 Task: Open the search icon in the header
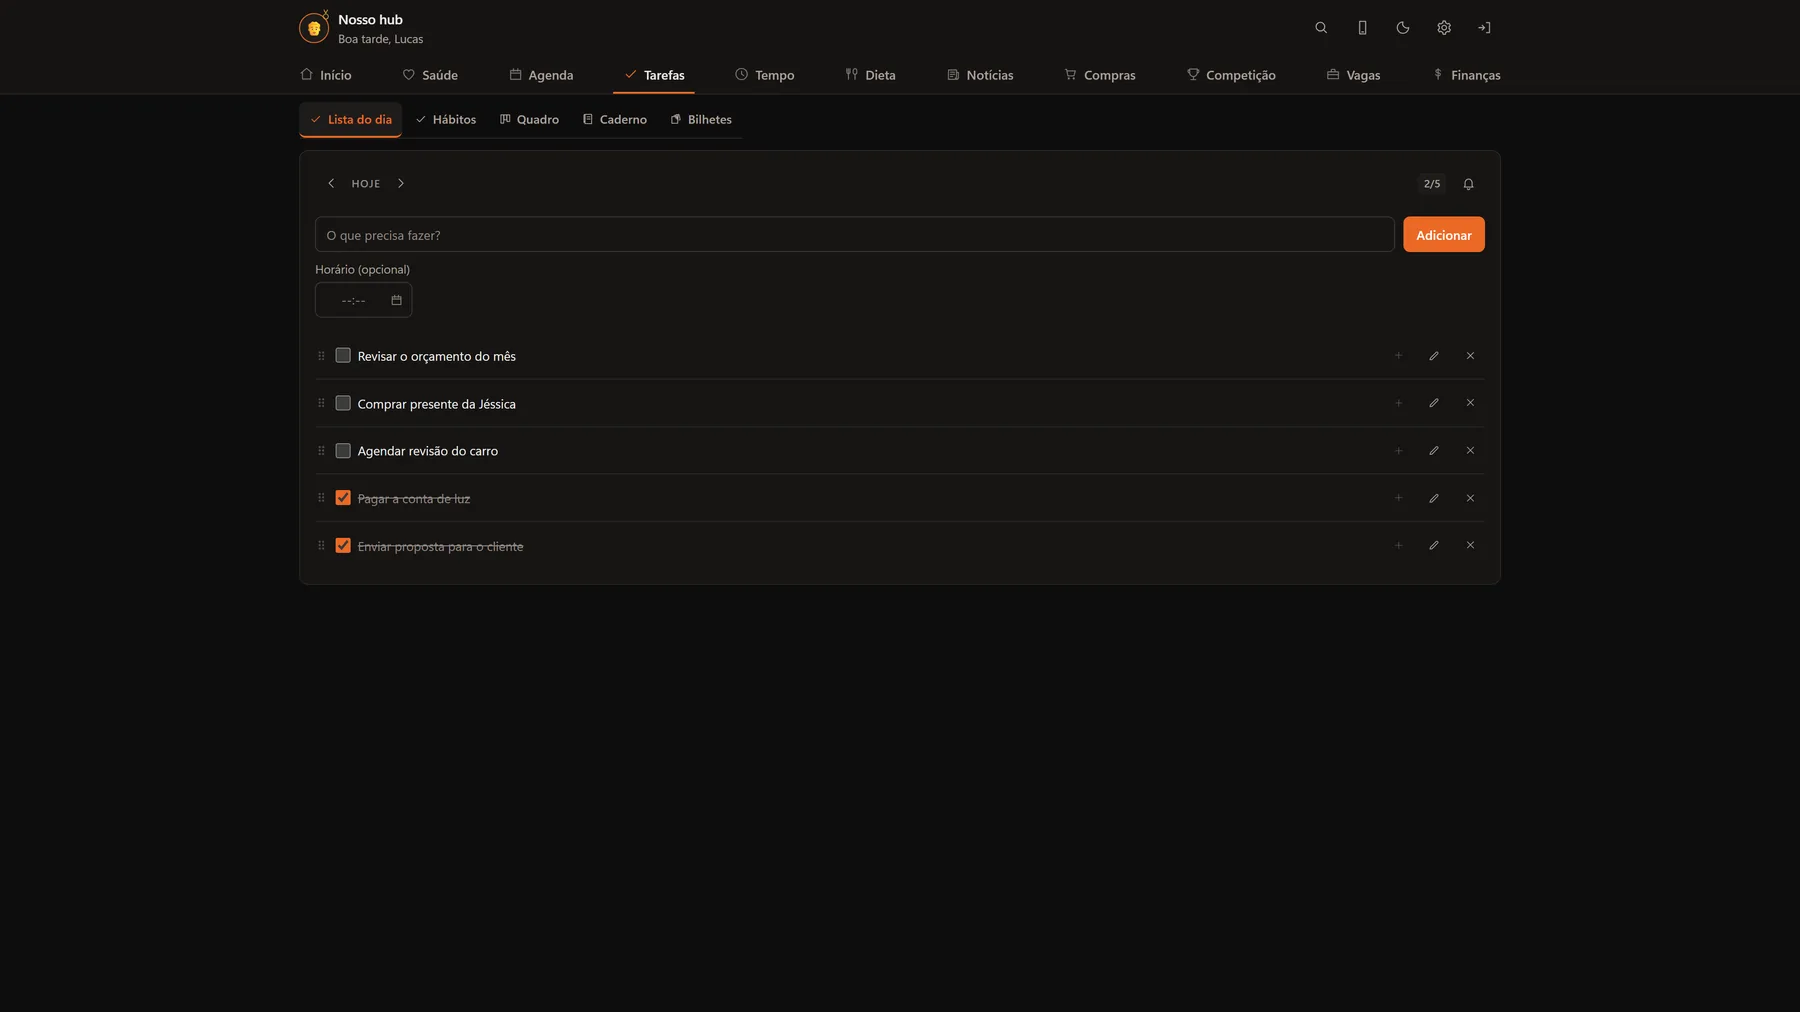(1321, 28)
